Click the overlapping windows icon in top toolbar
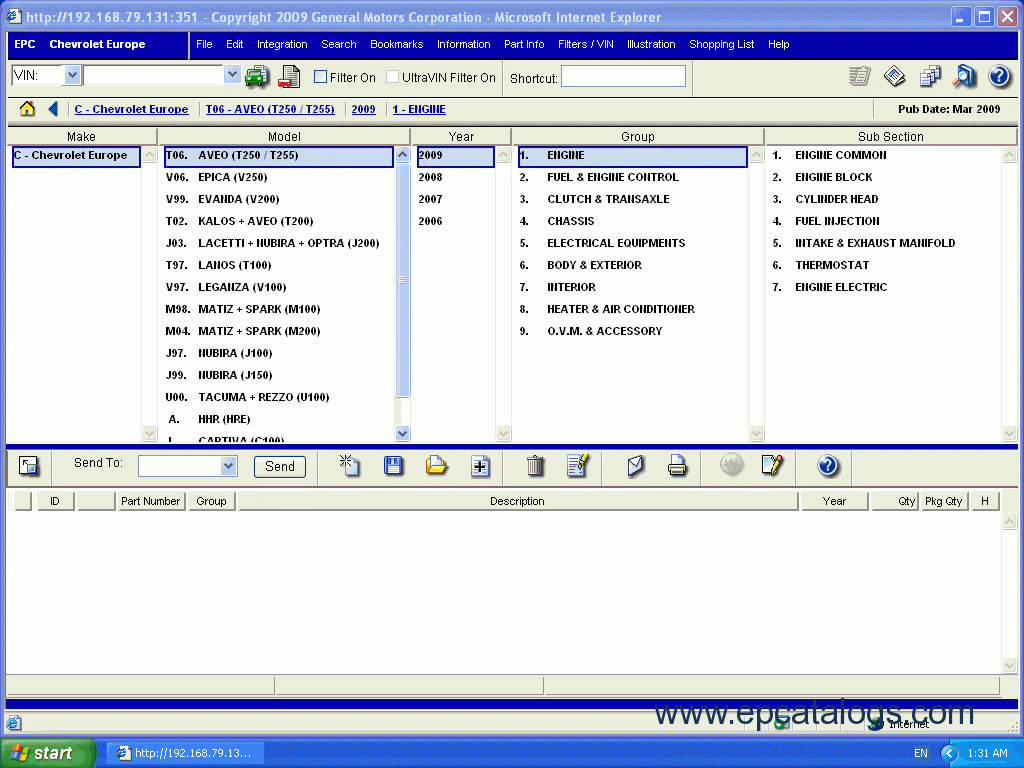The image size is (1024, 768). (930, 76)
